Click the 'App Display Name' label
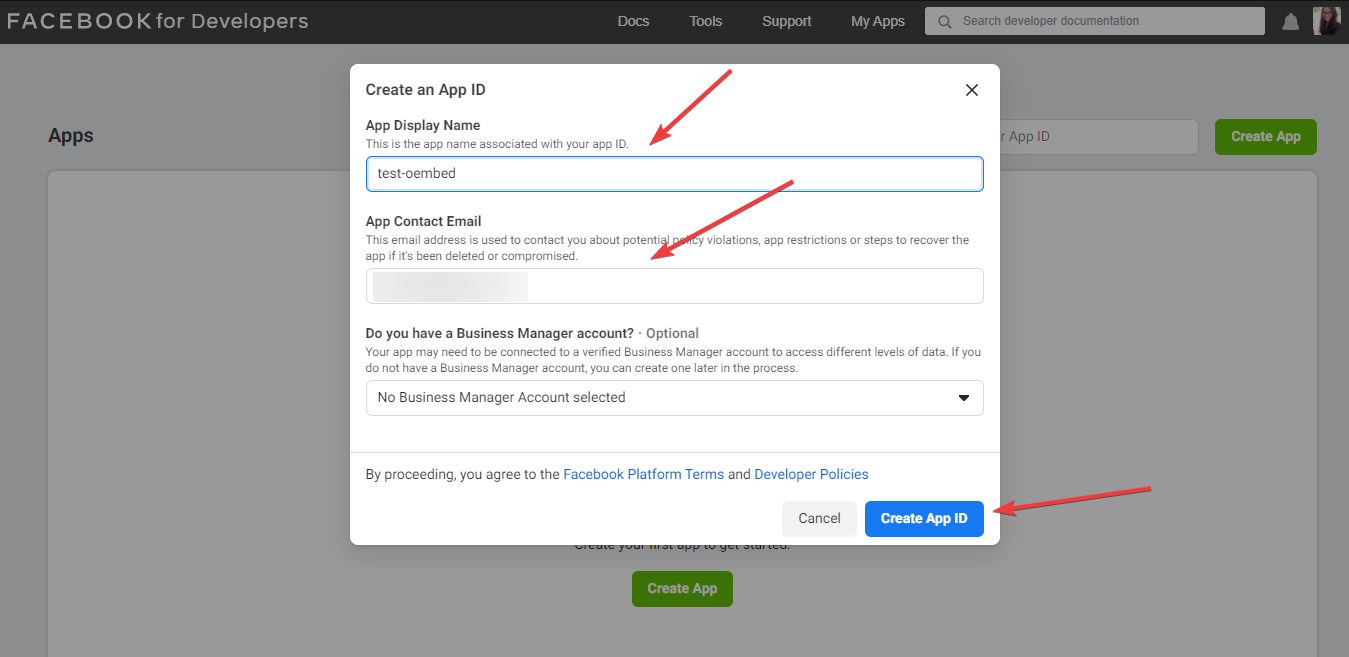Screen dimensions: 1349x657 pyautogui.click(x=423, y=125)
